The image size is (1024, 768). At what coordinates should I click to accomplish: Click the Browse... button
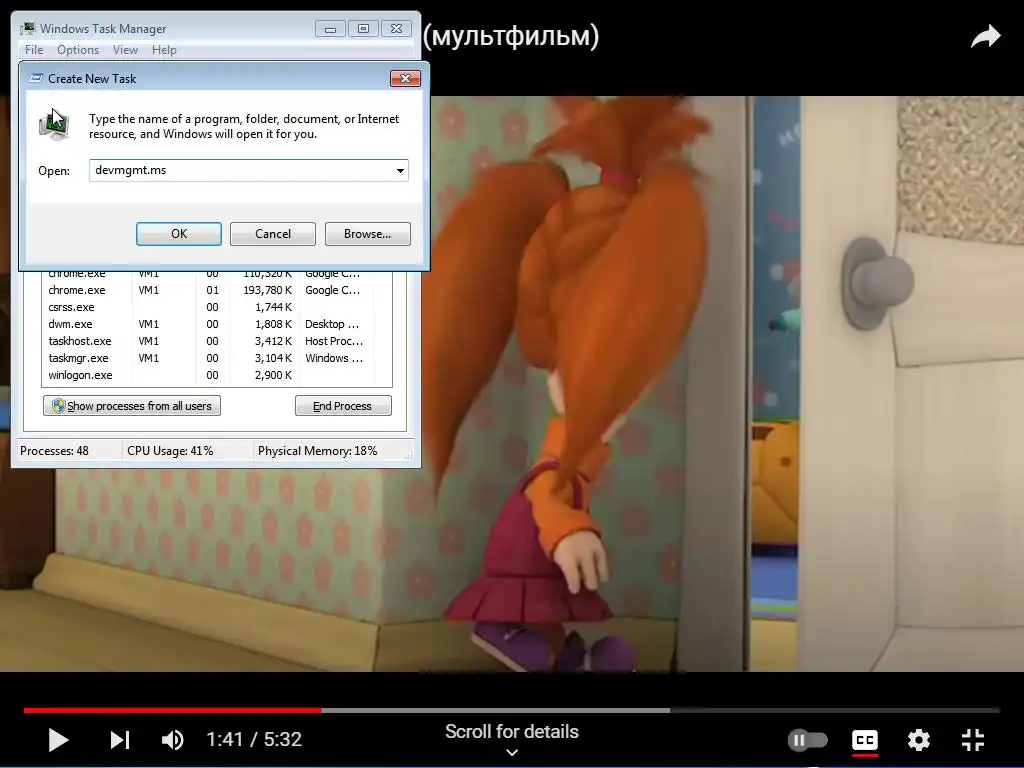tap(368, 234)
